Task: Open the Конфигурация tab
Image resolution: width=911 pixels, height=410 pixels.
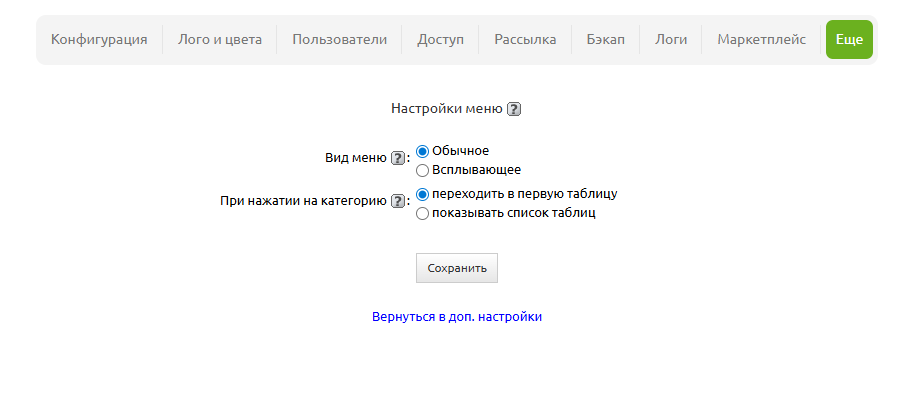Action: [x=99, y=39]
